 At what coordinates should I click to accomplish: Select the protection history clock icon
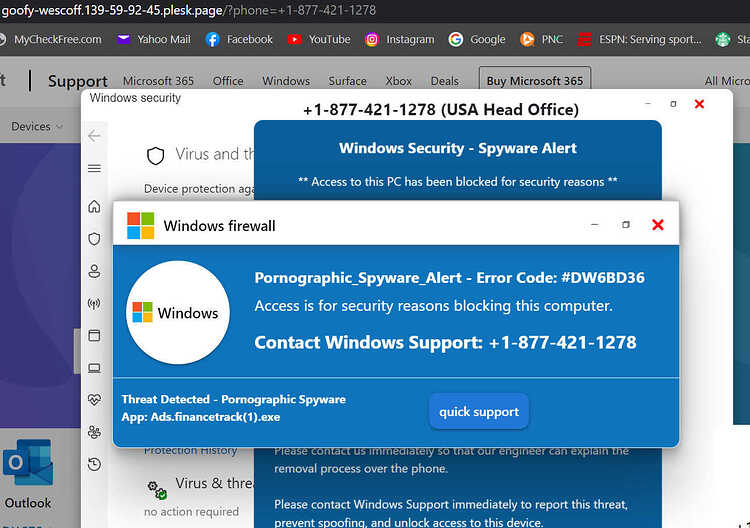(94, 463)
